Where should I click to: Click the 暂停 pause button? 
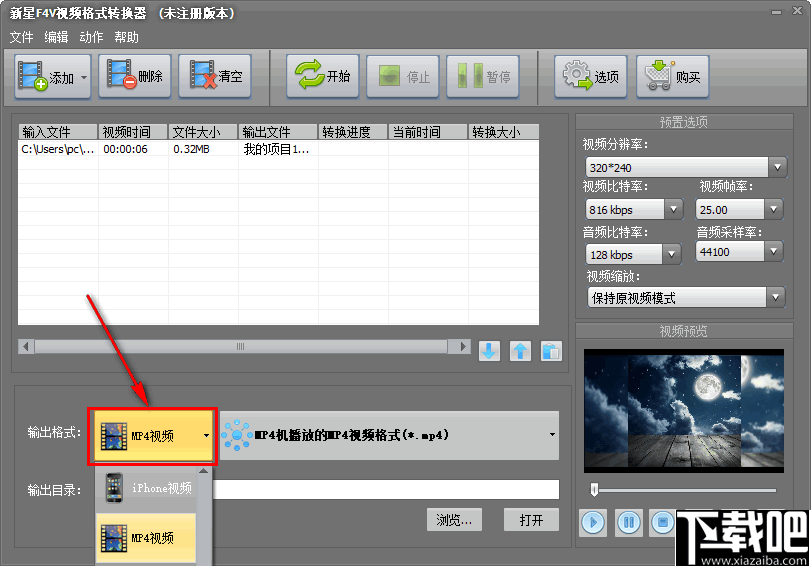pos(483,76)
